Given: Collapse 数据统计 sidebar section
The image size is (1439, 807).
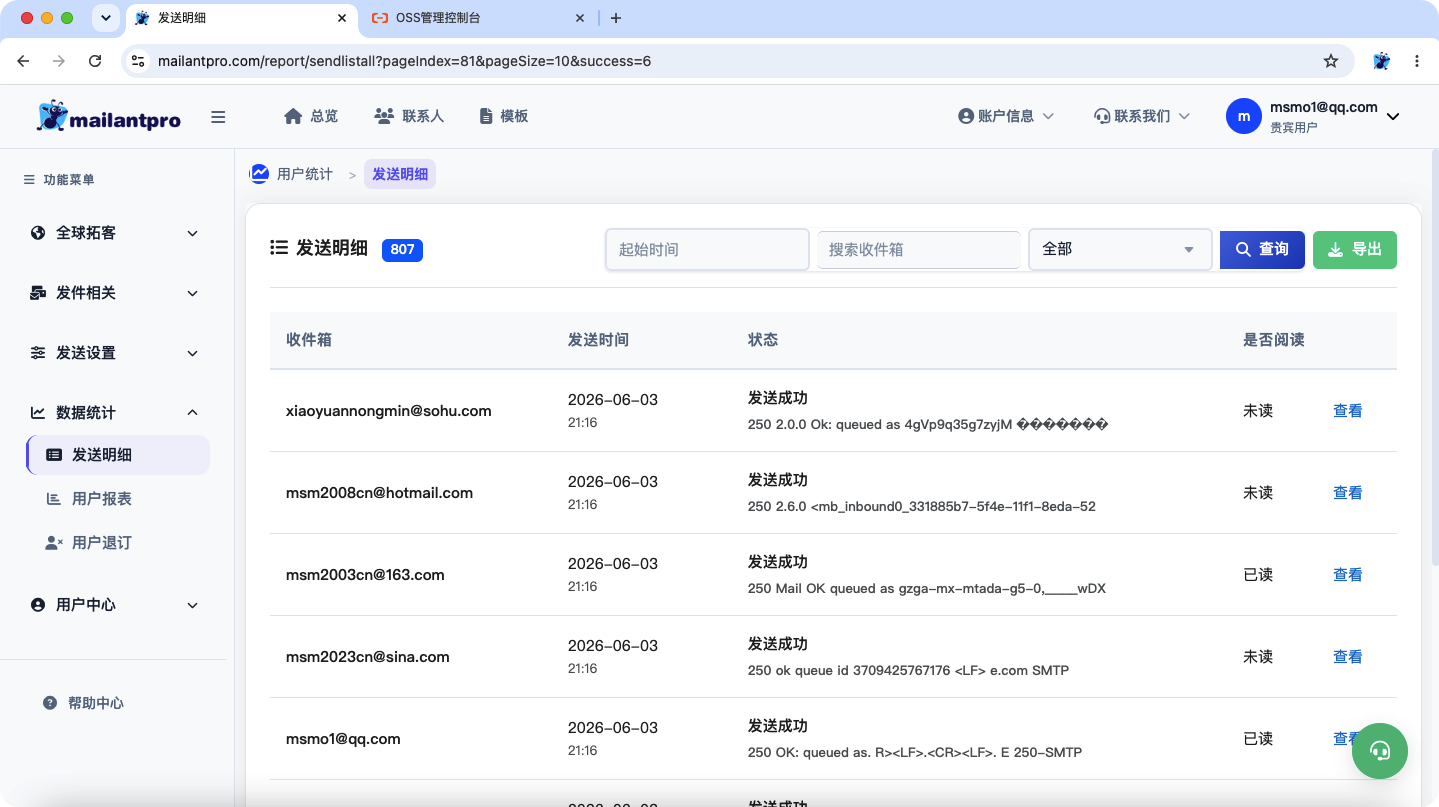Looking at the screenshot, I should 113,412.
